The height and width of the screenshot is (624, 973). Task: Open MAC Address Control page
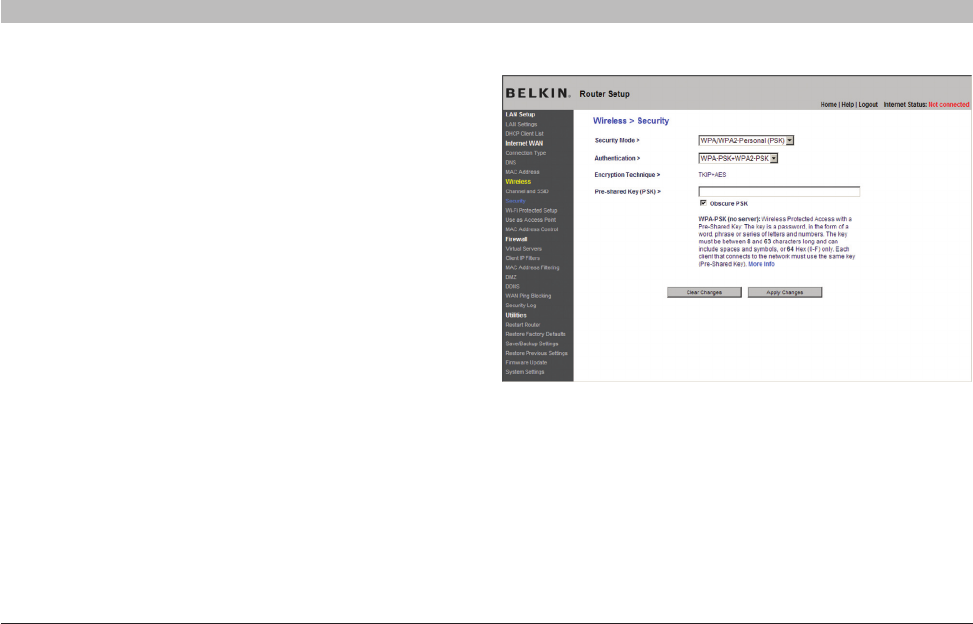(x=532, y=230)
